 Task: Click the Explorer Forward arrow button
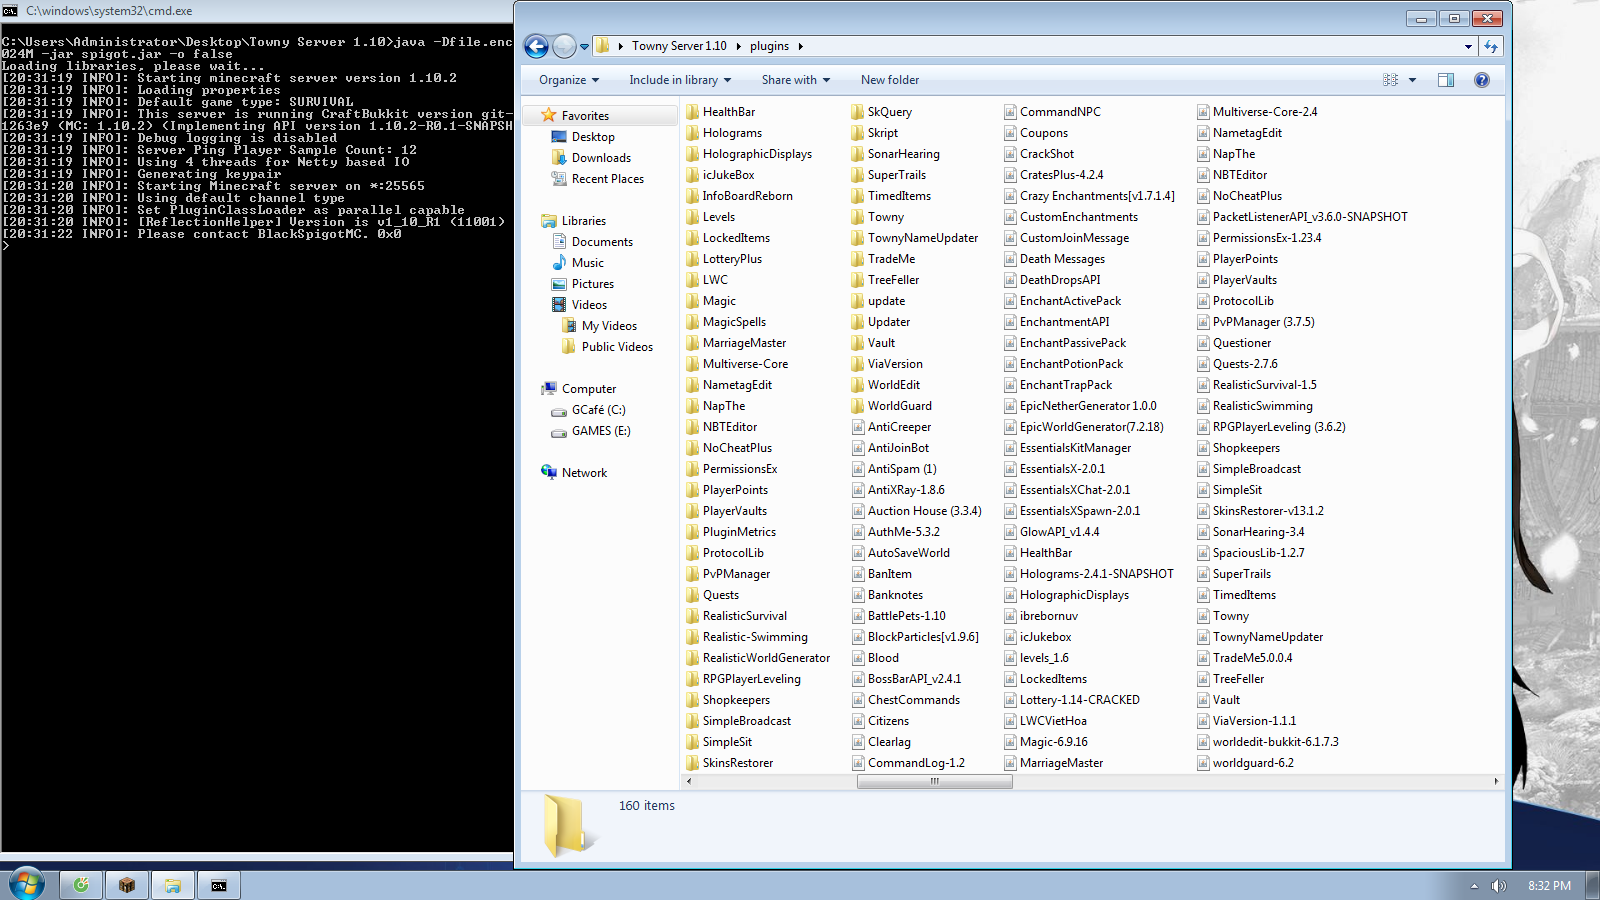click(x=564, y=46)
